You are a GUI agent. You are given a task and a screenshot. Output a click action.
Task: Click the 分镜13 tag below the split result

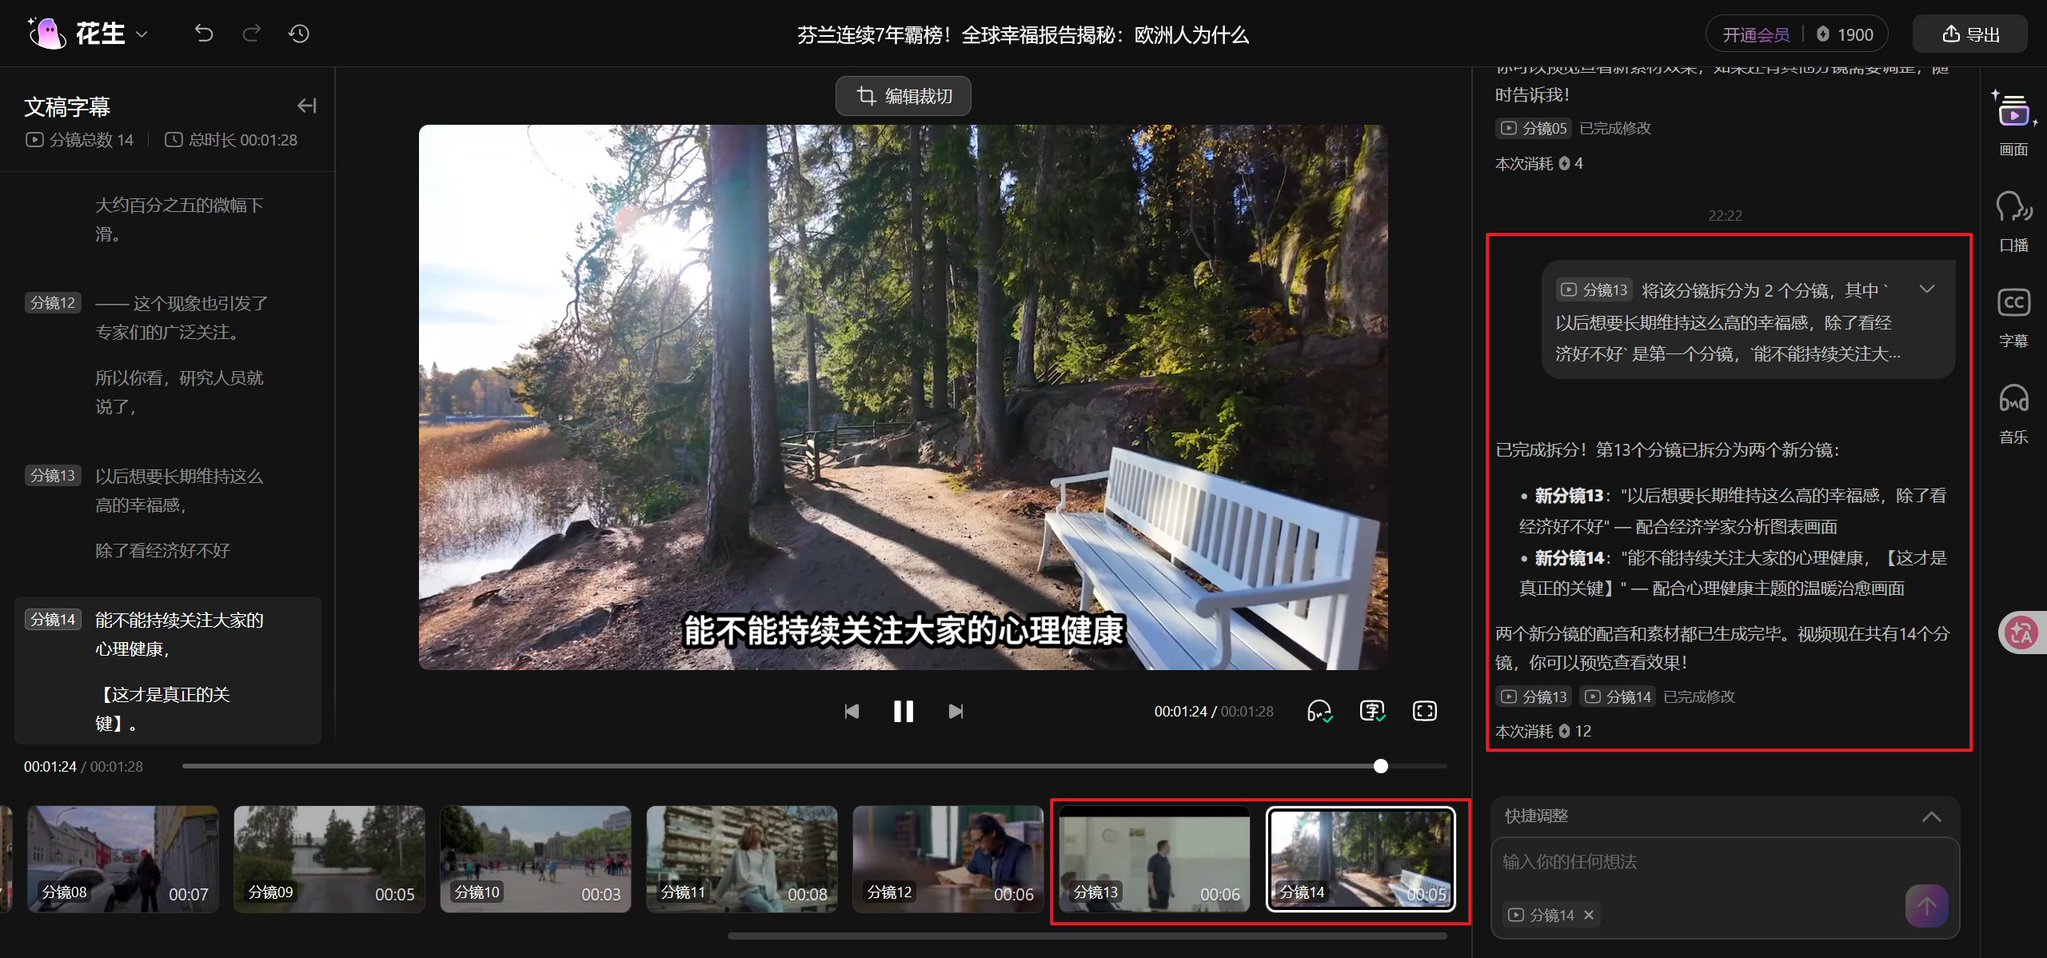1534,696
